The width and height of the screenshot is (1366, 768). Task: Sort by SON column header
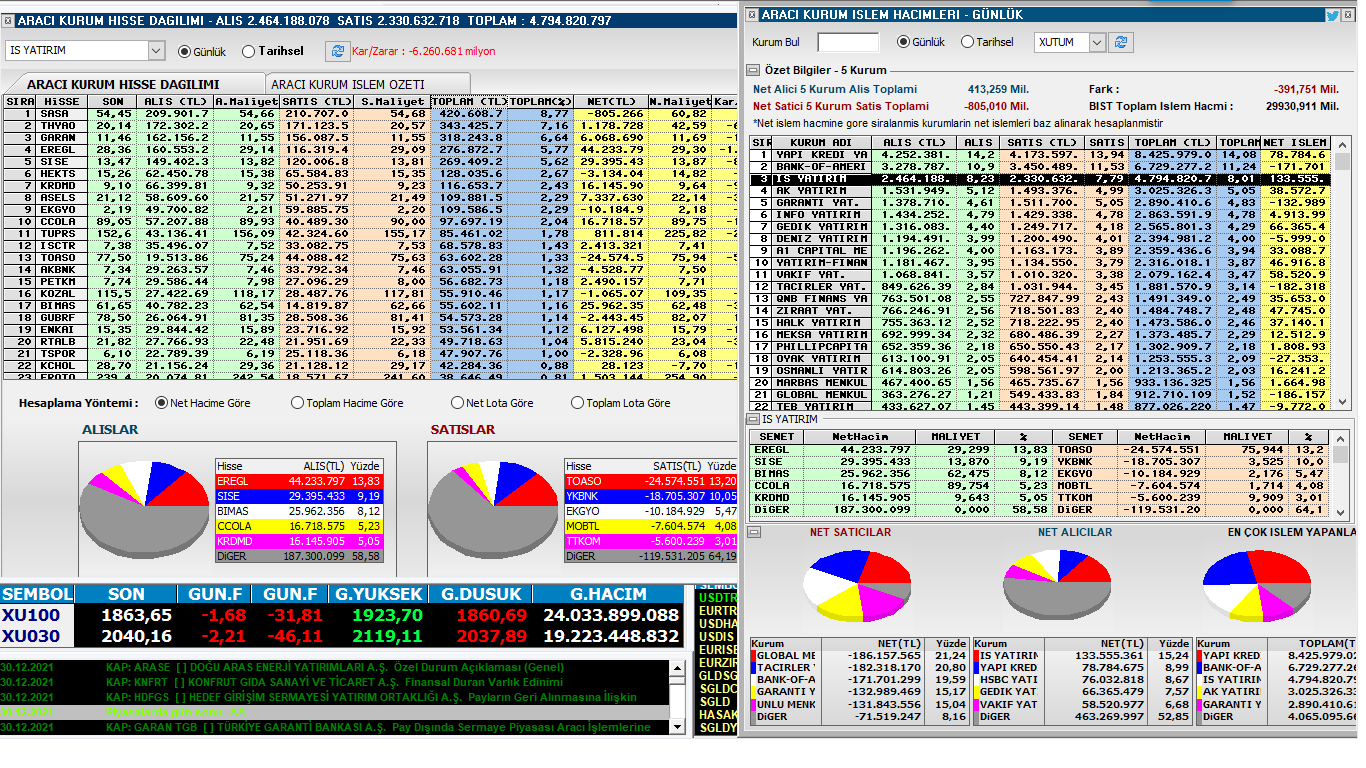pos(112,102)
